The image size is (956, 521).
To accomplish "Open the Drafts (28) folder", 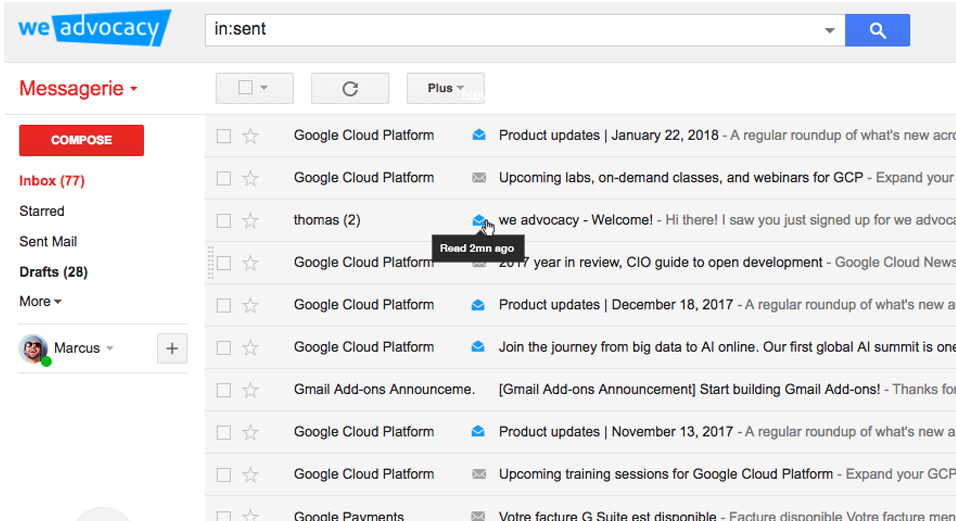I will coord(53,272).
